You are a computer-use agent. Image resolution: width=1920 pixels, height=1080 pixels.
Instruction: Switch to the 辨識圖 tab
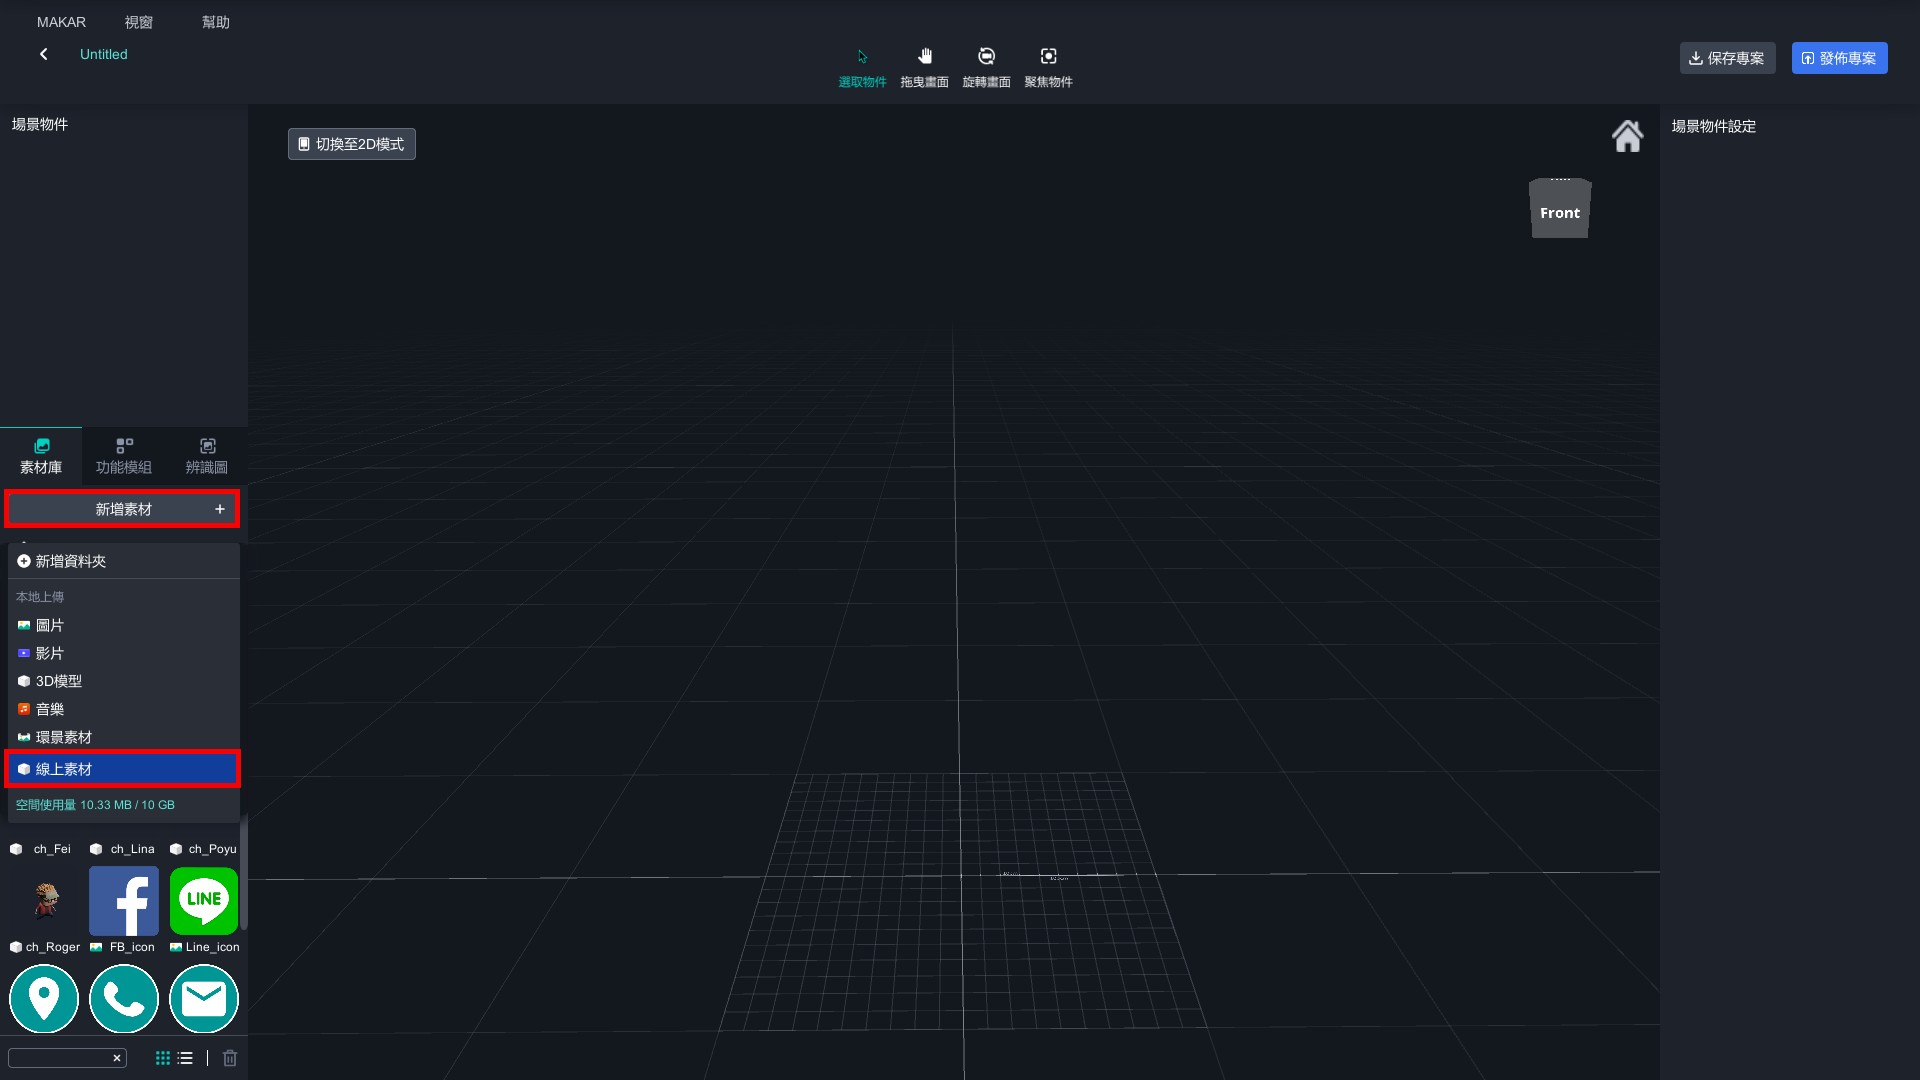(206, 456)
